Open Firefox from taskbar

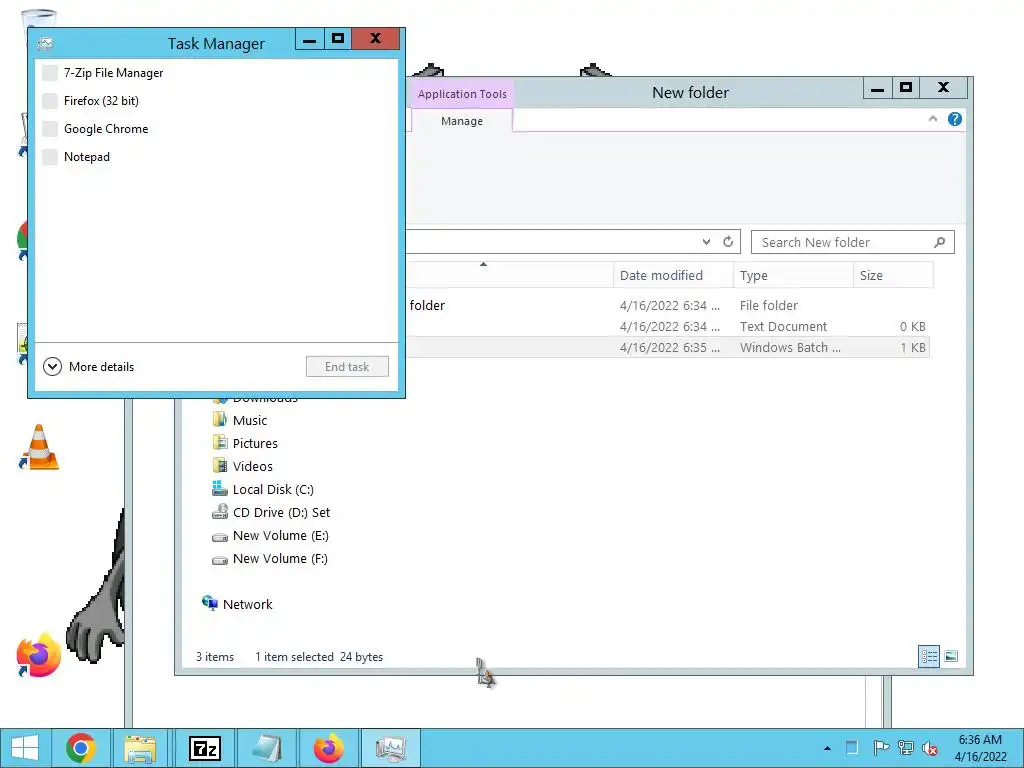[328, 748]
